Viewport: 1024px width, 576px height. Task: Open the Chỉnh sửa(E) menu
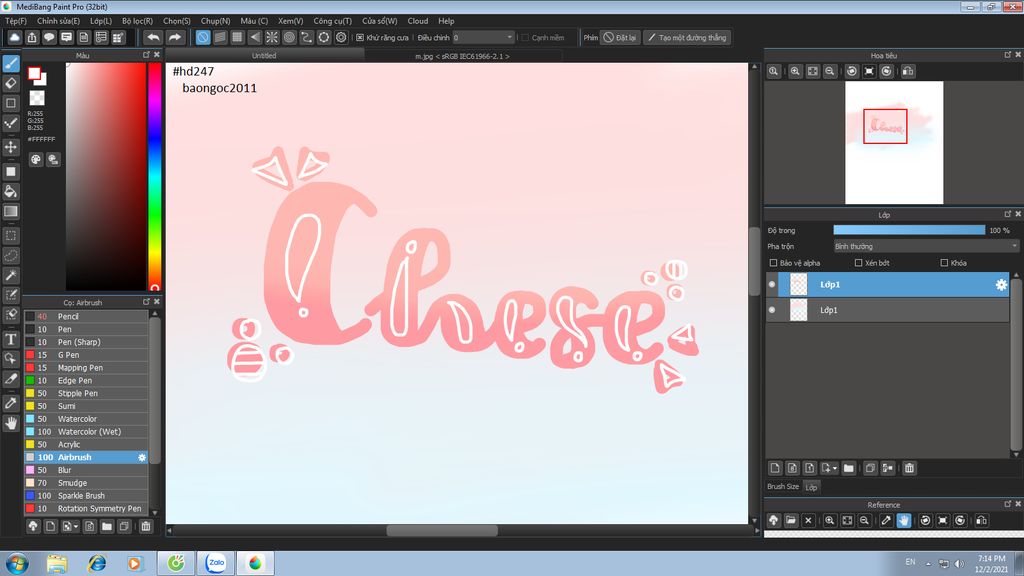tap(58, 21)
